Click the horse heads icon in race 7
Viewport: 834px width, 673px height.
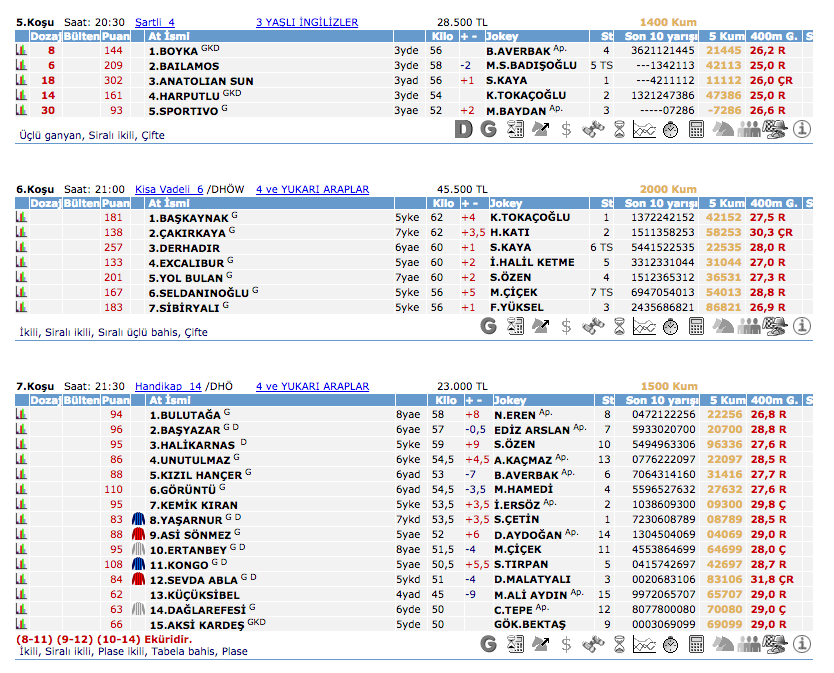click(723, 644)
